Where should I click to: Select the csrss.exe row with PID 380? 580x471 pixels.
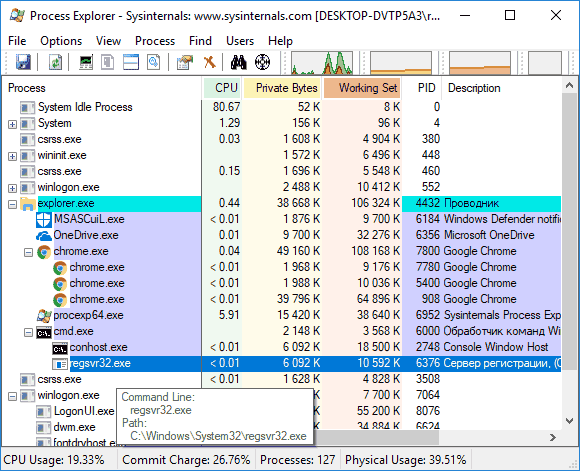pyautogui.click(x=282, y=139)
